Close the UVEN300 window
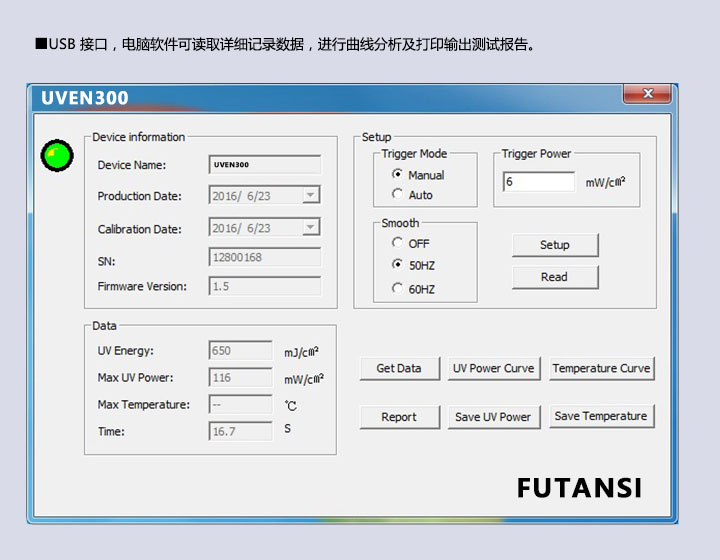 coord(646,94)
